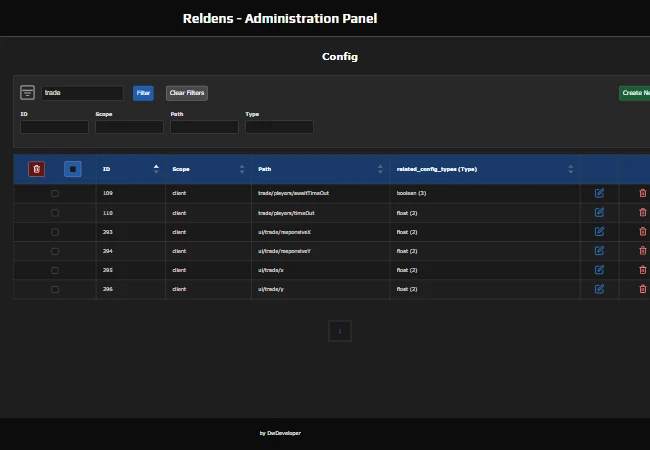Viewport: 650px width, 450px height.
Task: Click the search field containing 'trade'
Action: coord(82,93)
